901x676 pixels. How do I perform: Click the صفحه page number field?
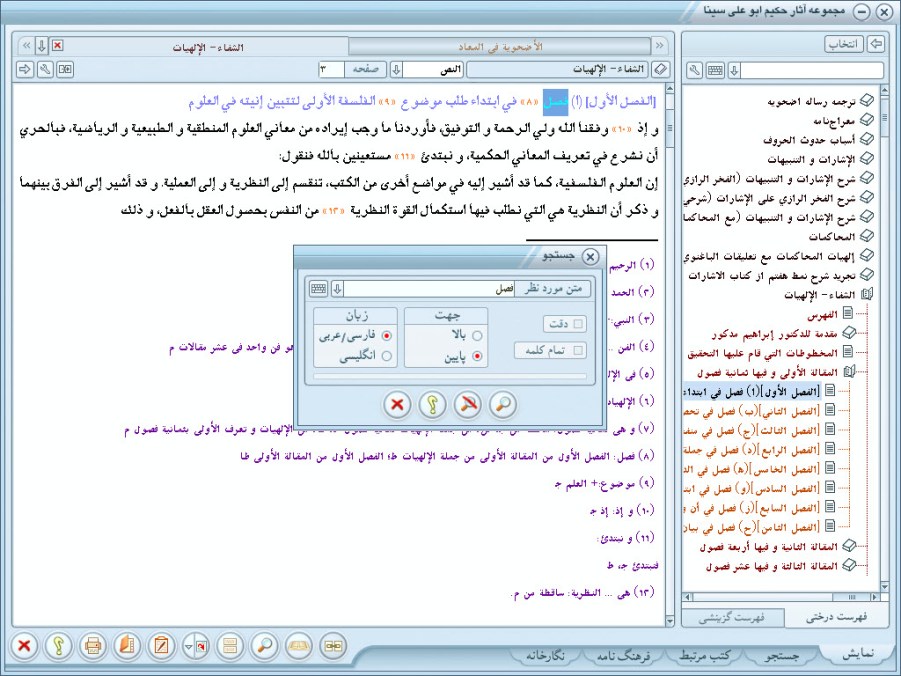point(331,70)
